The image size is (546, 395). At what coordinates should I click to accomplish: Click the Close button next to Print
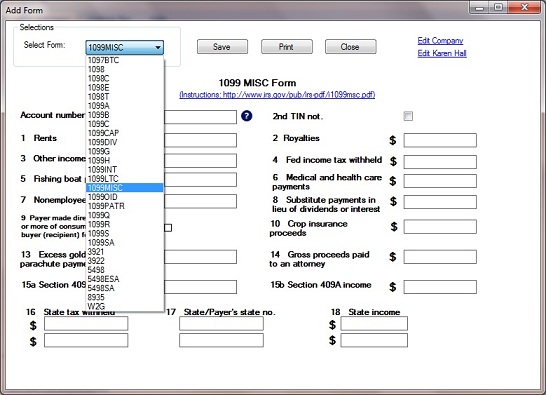click(x=351, y=47)
